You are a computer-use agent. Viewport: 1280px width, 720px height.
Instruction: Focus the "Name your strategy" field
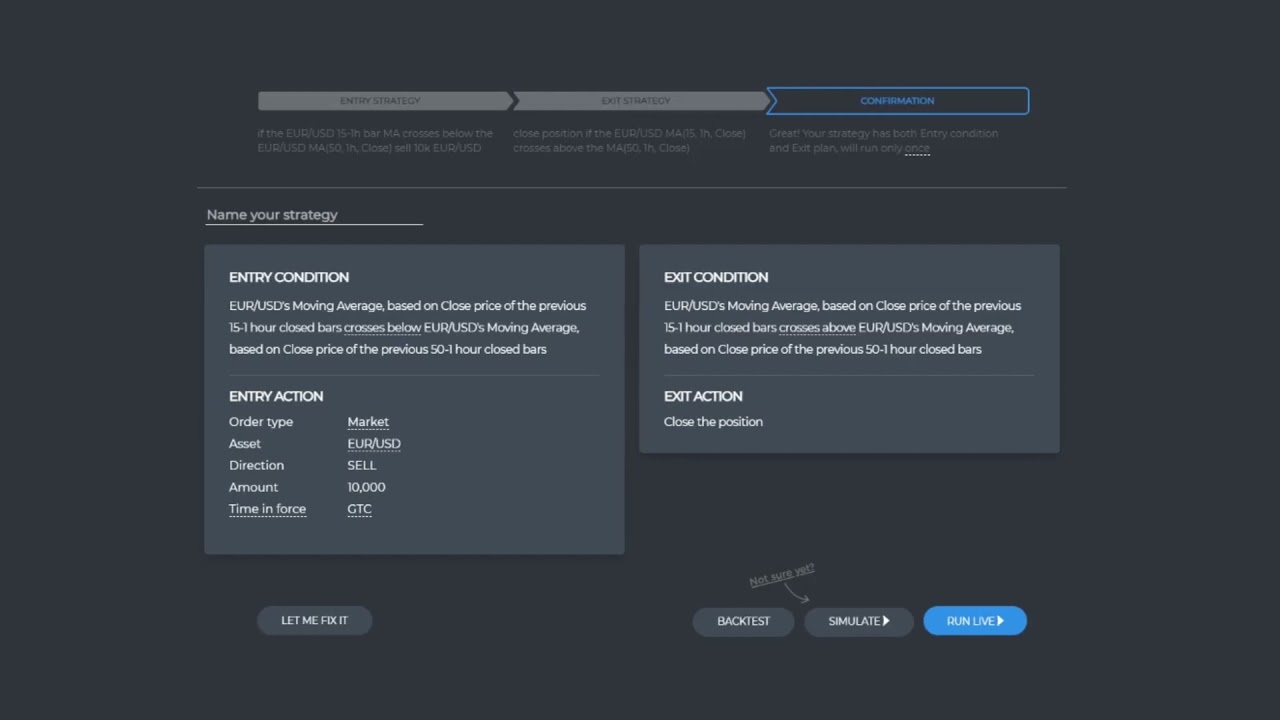314,215
